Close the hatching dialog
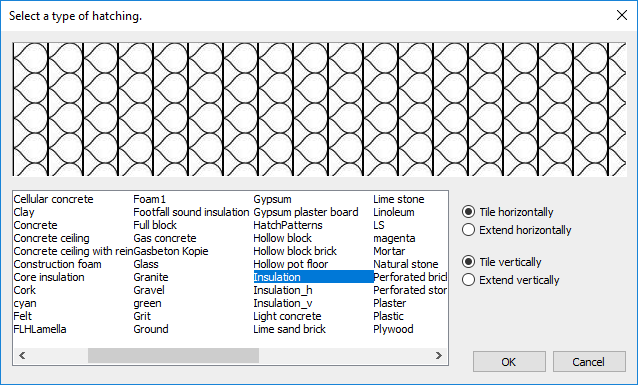 point(621,15)
